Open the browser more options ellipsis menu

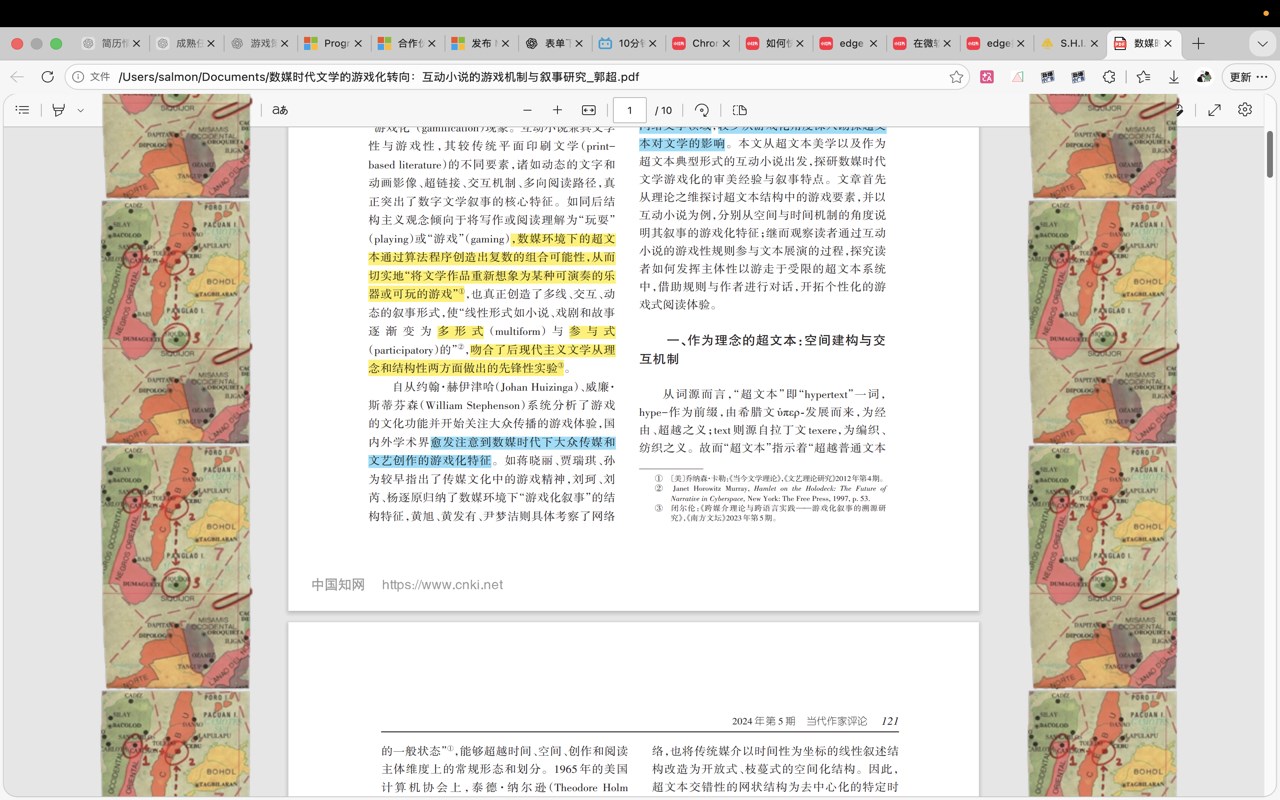click(x=1263, y=77)
